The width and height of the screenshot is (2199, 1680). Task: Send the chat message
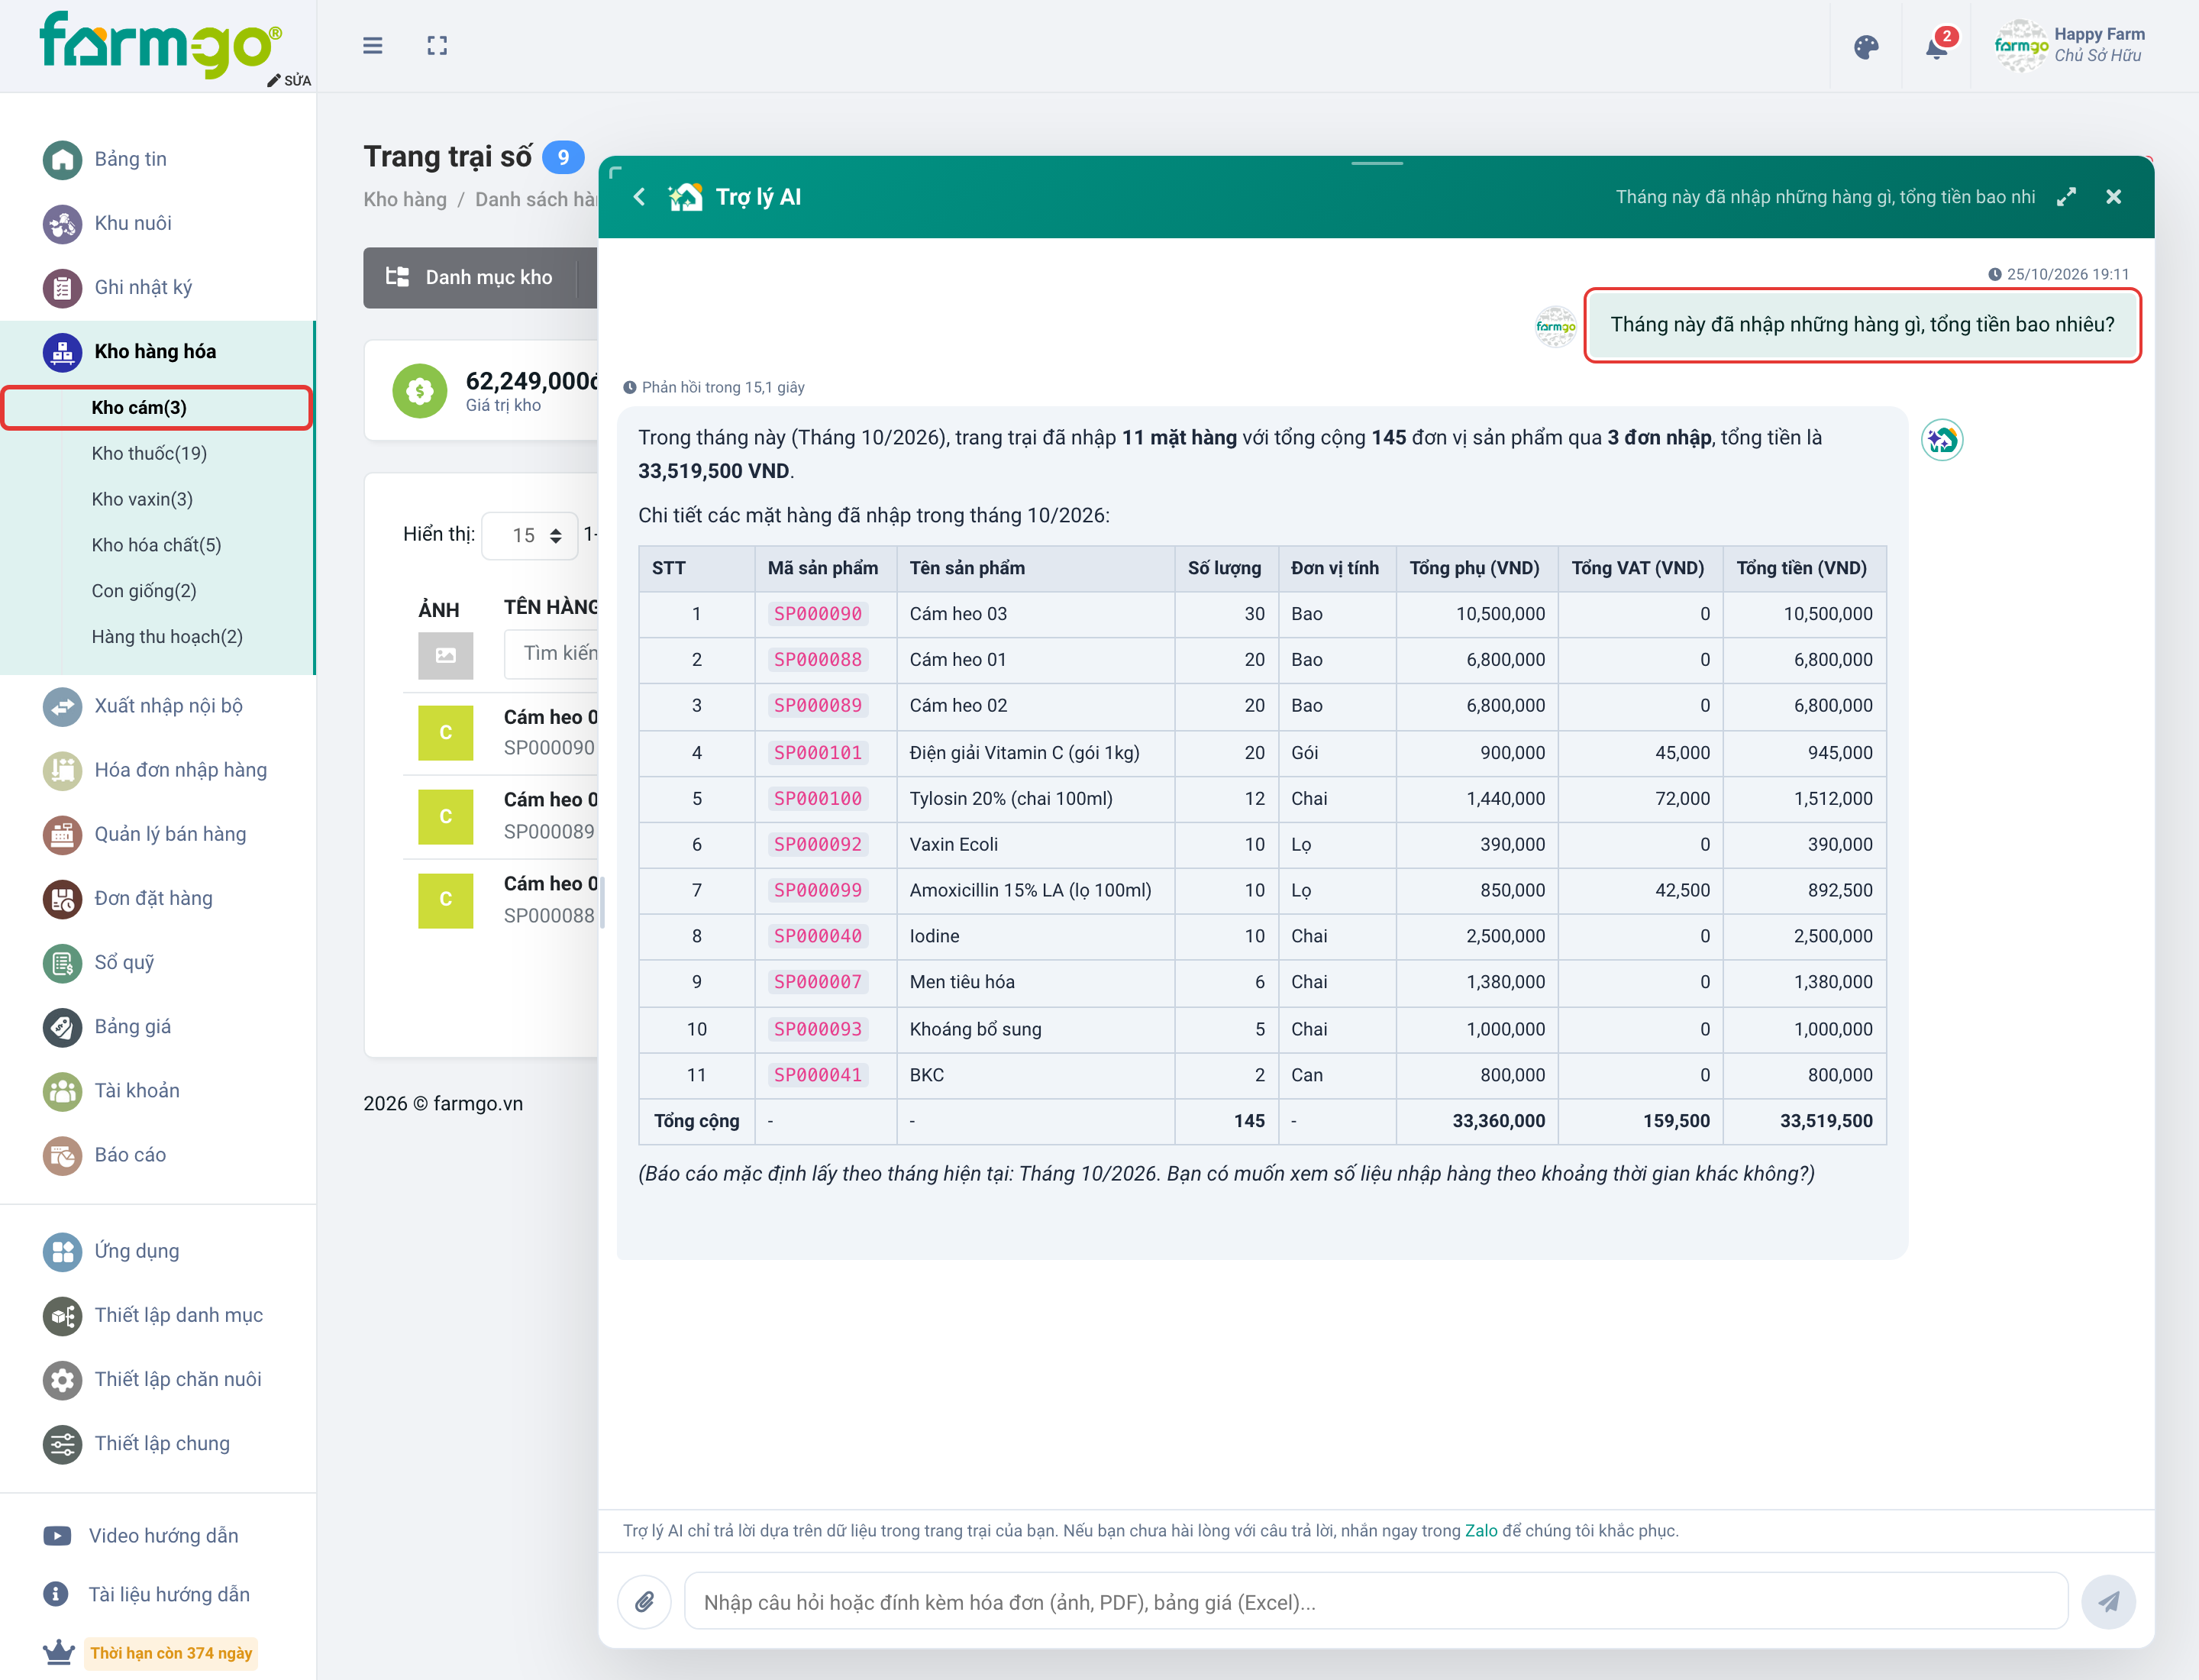tap(2108, 1601)
